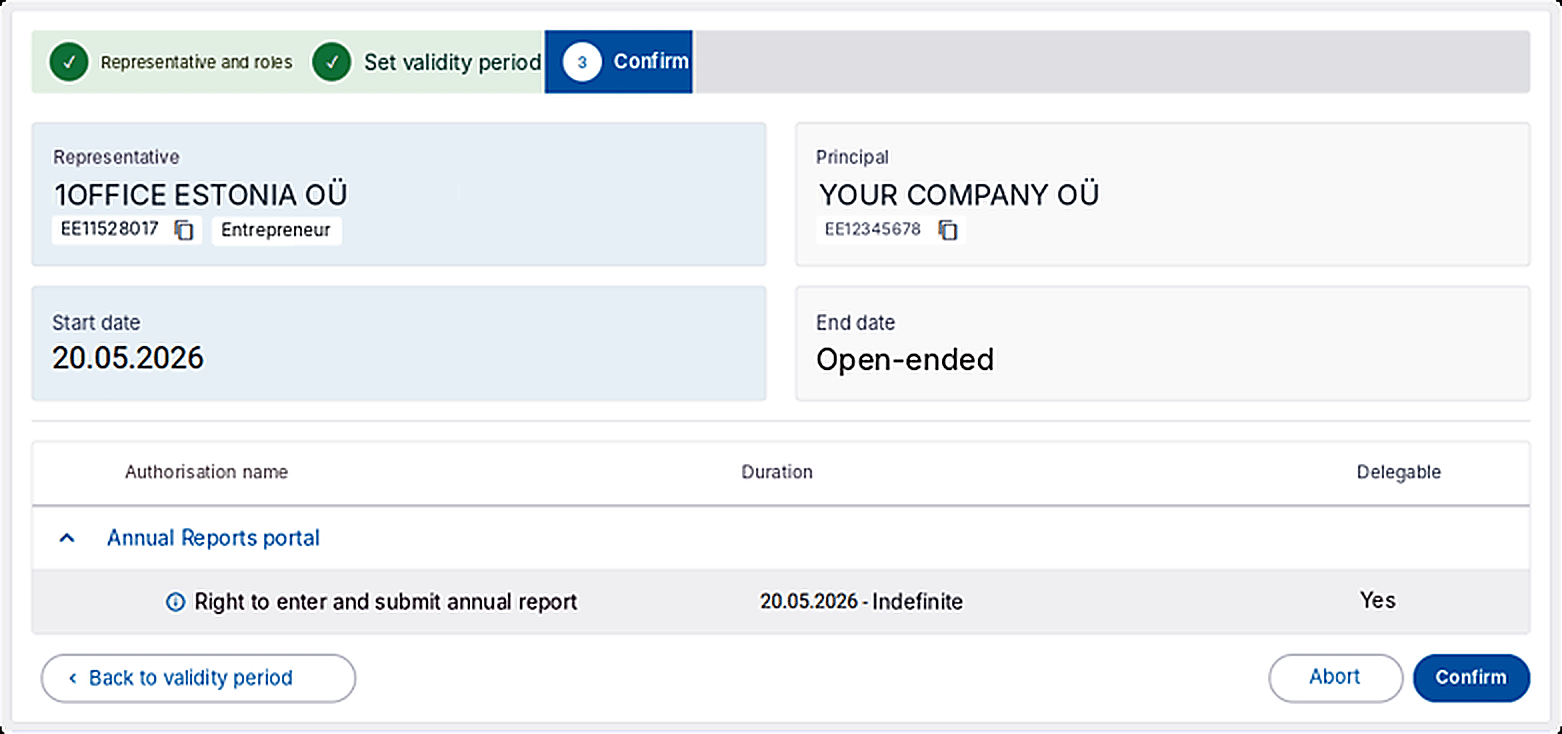Go to Representative and roles step
This screenshot has width=1562, height=734.
pyautogui.click(x=196, y=62)
